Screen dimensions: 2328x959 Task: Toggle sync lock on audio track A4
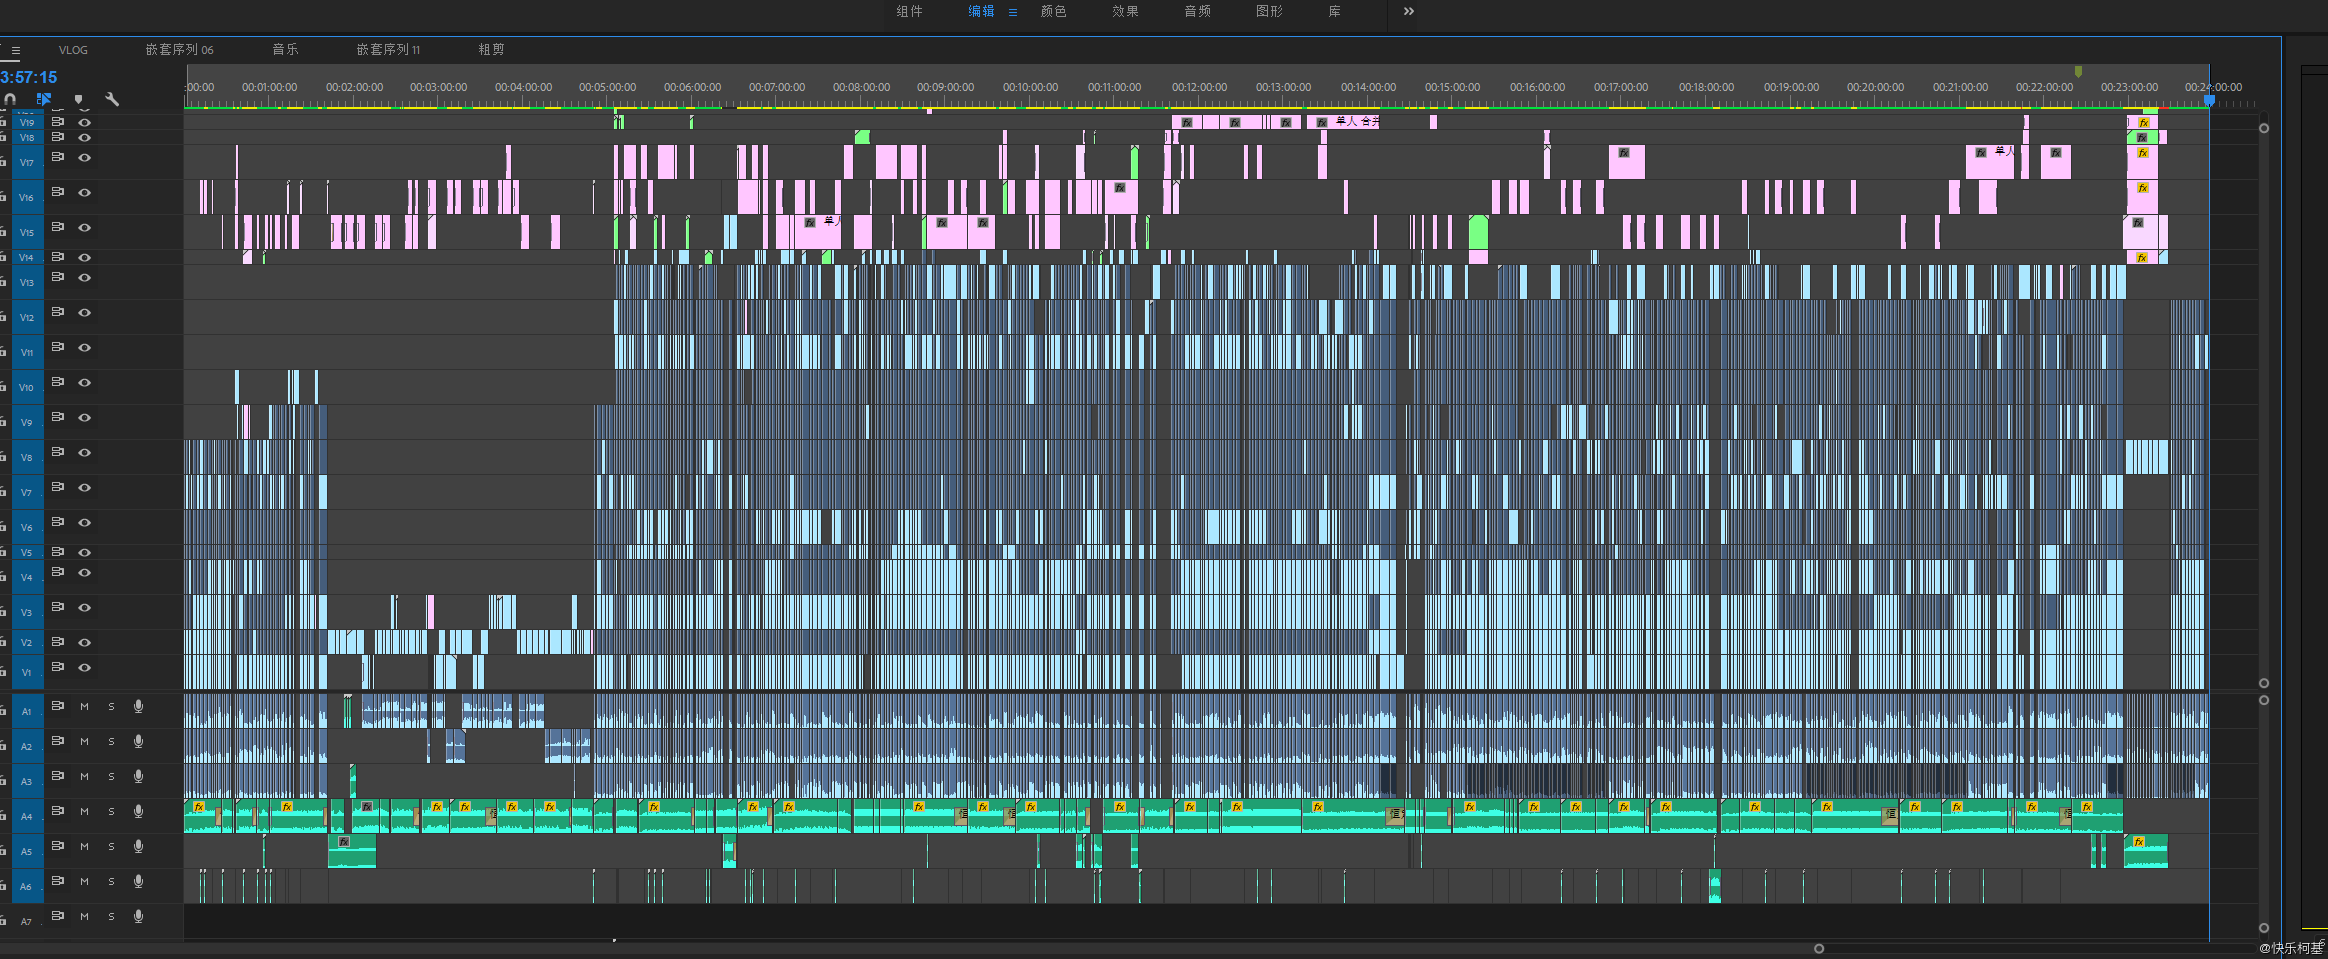point(58,811)
